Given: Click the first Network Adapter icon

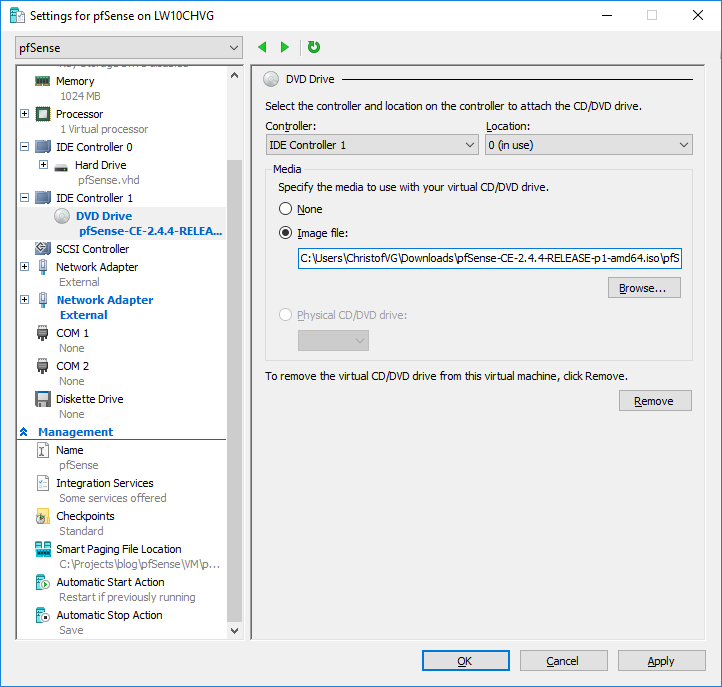Looking at the screenshot, I should (x=43, y=267).
